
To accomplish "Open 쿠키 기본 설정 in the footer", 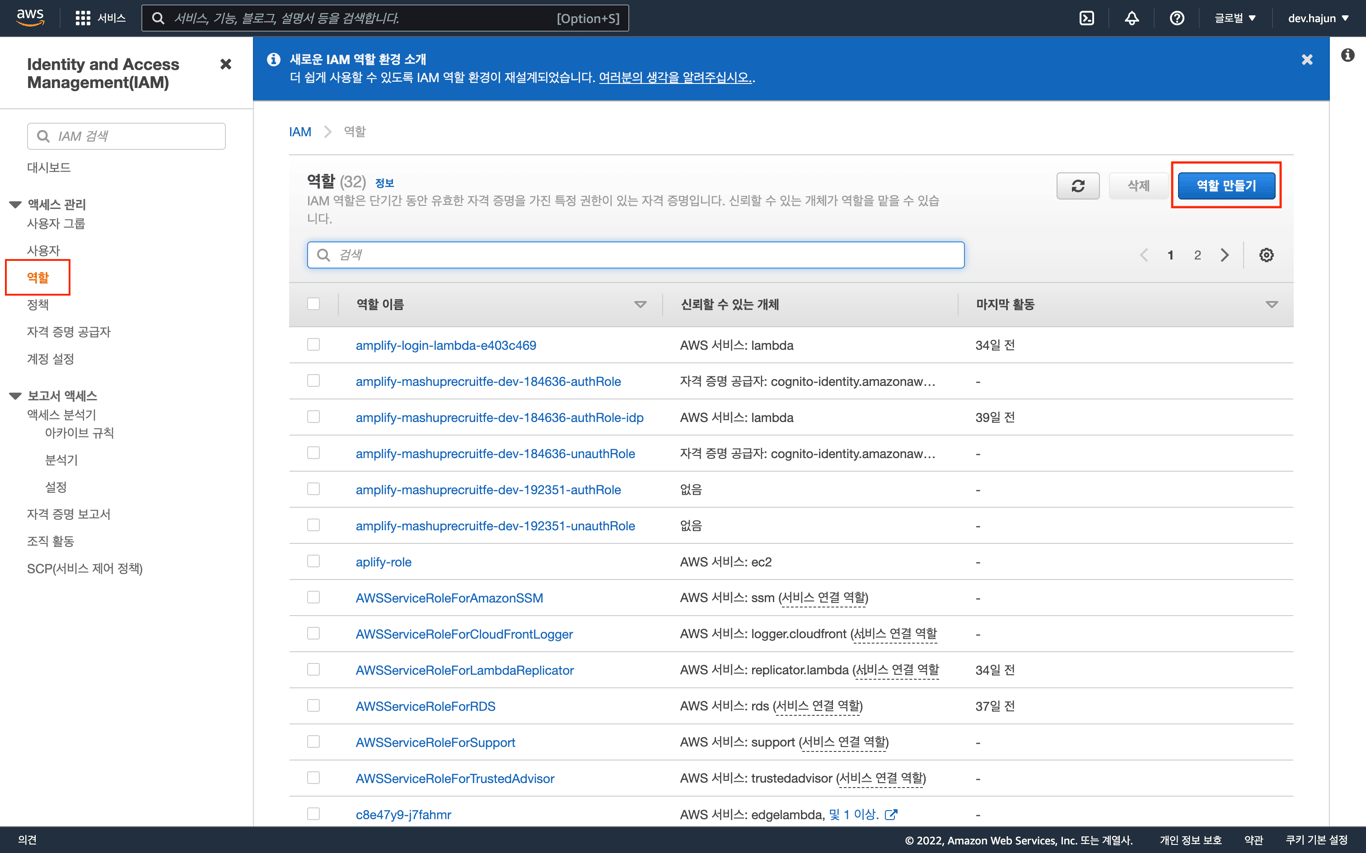I will pos(1317,840).
